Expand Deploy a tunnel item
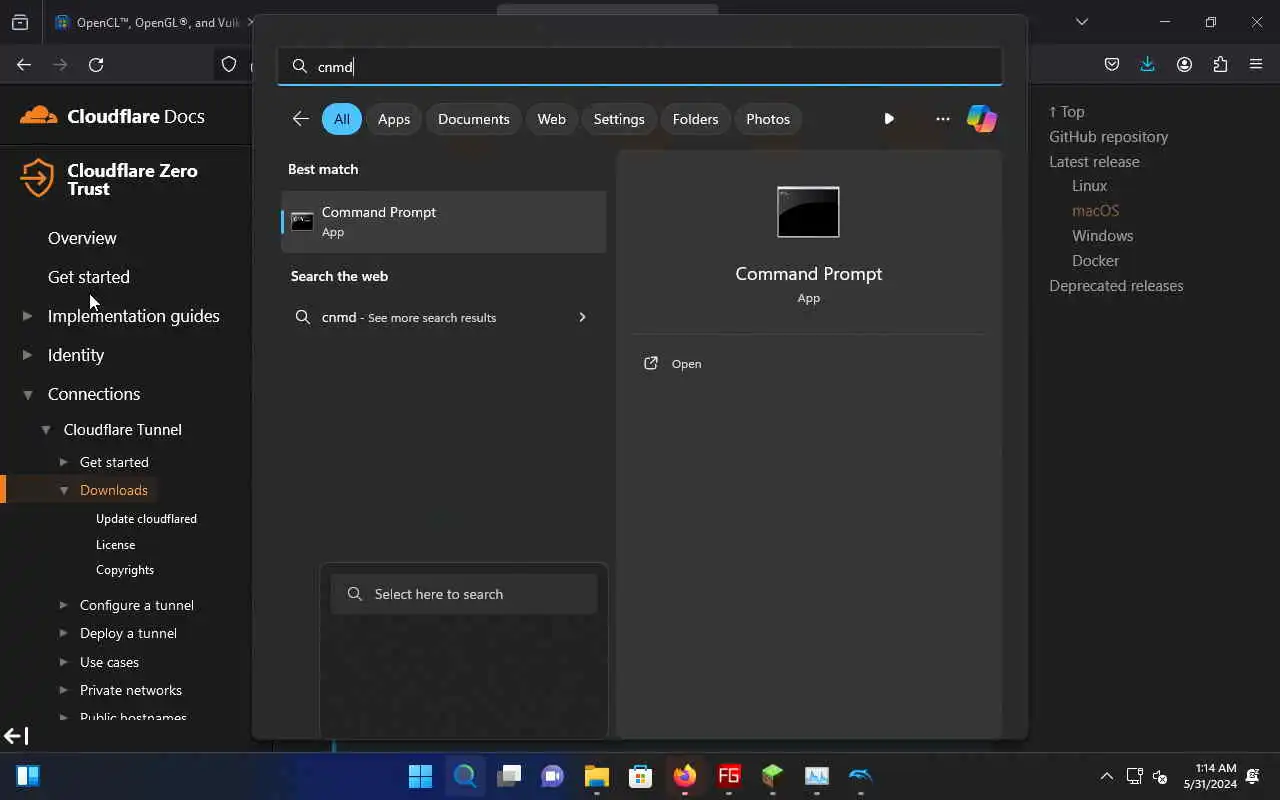The width and height of the screenshot is (1280, 800). click(63, 633)
